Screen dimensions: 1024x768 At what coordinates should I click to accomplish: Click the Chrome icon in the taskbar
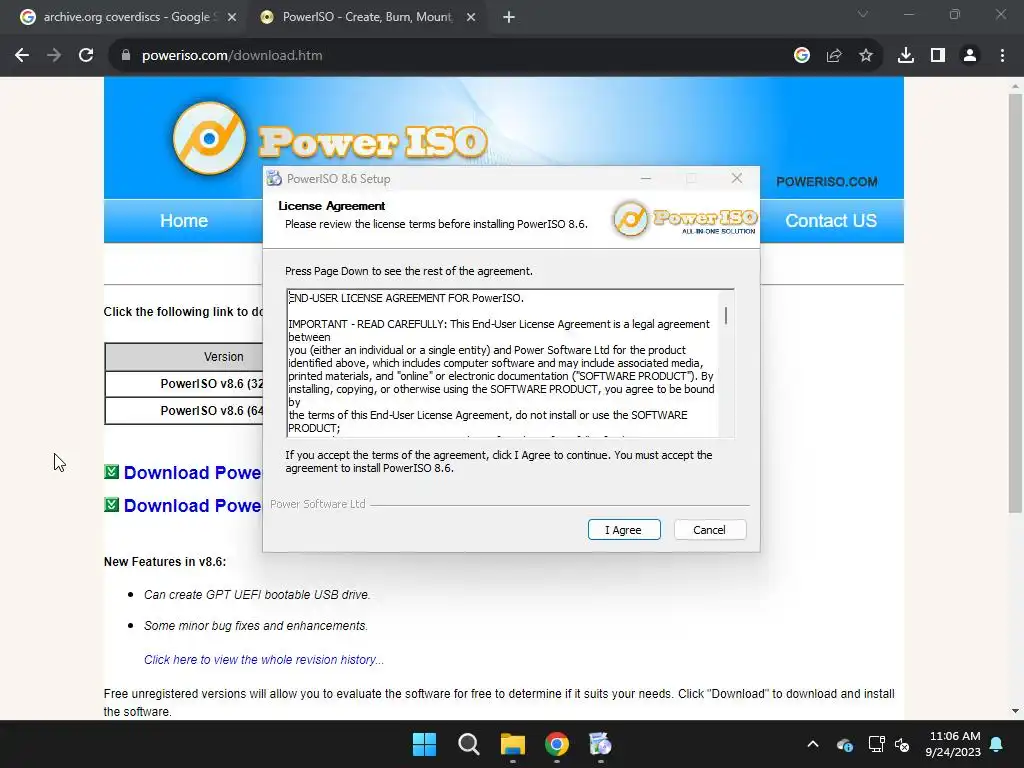556,744
